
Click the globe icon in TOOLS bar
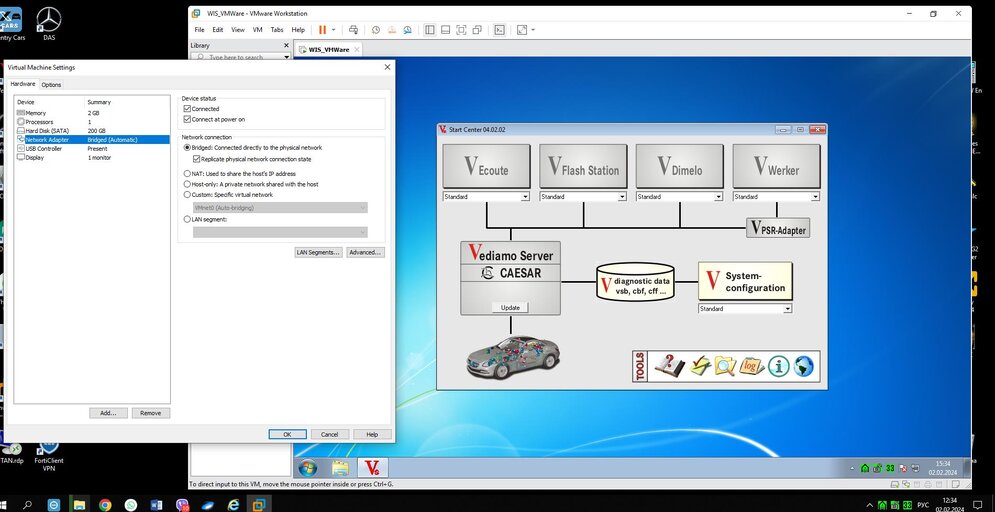coord(803,366)
